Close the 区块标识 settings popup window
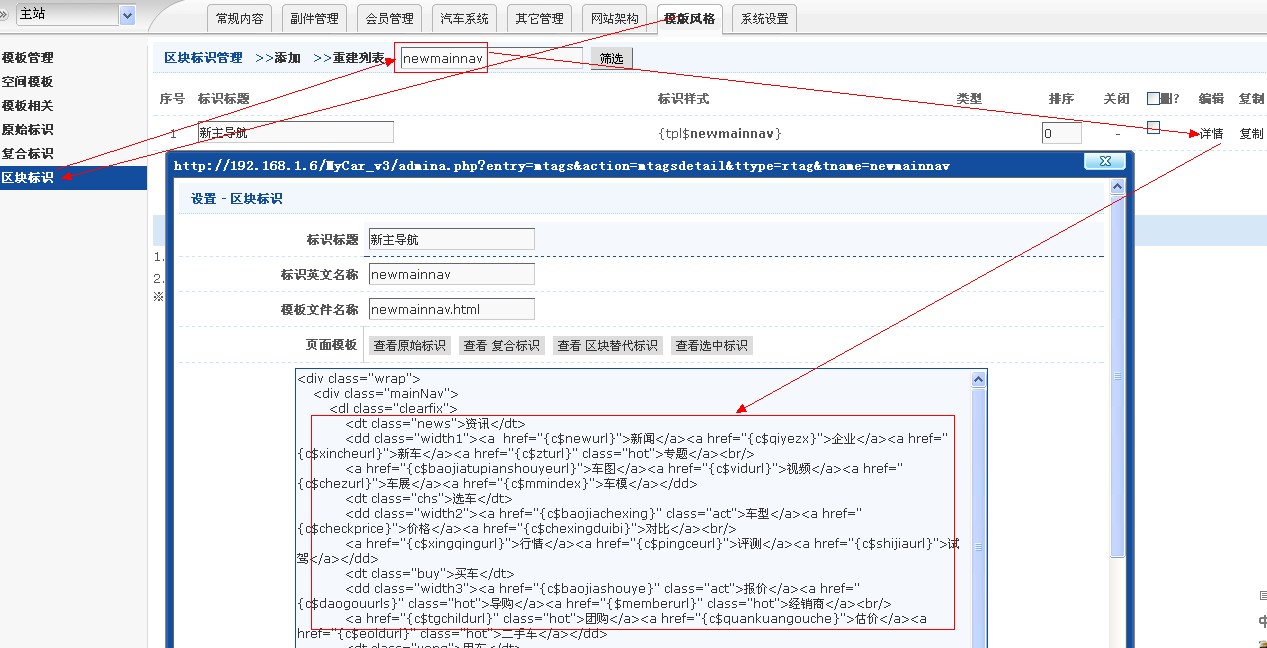Viewport: 1267px width, 648px height. point(1105,162)
